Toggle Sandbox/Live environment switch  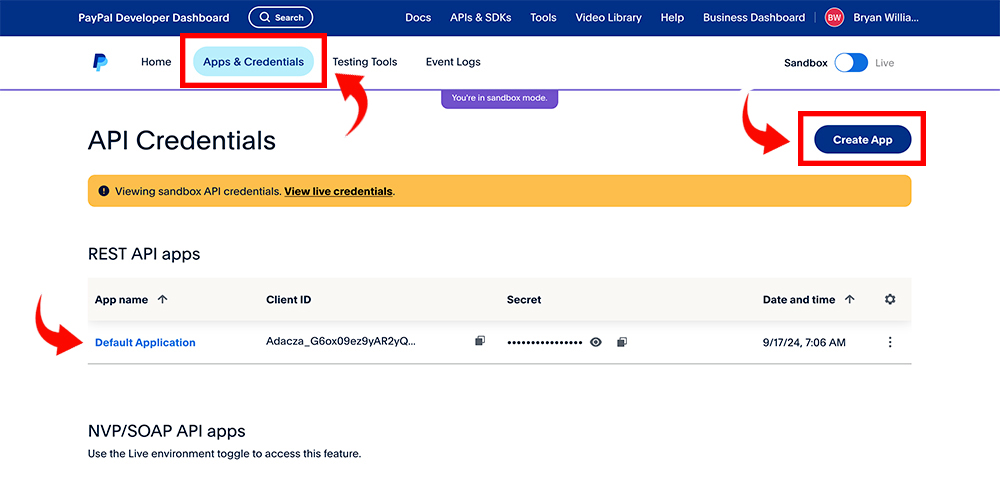851,63
